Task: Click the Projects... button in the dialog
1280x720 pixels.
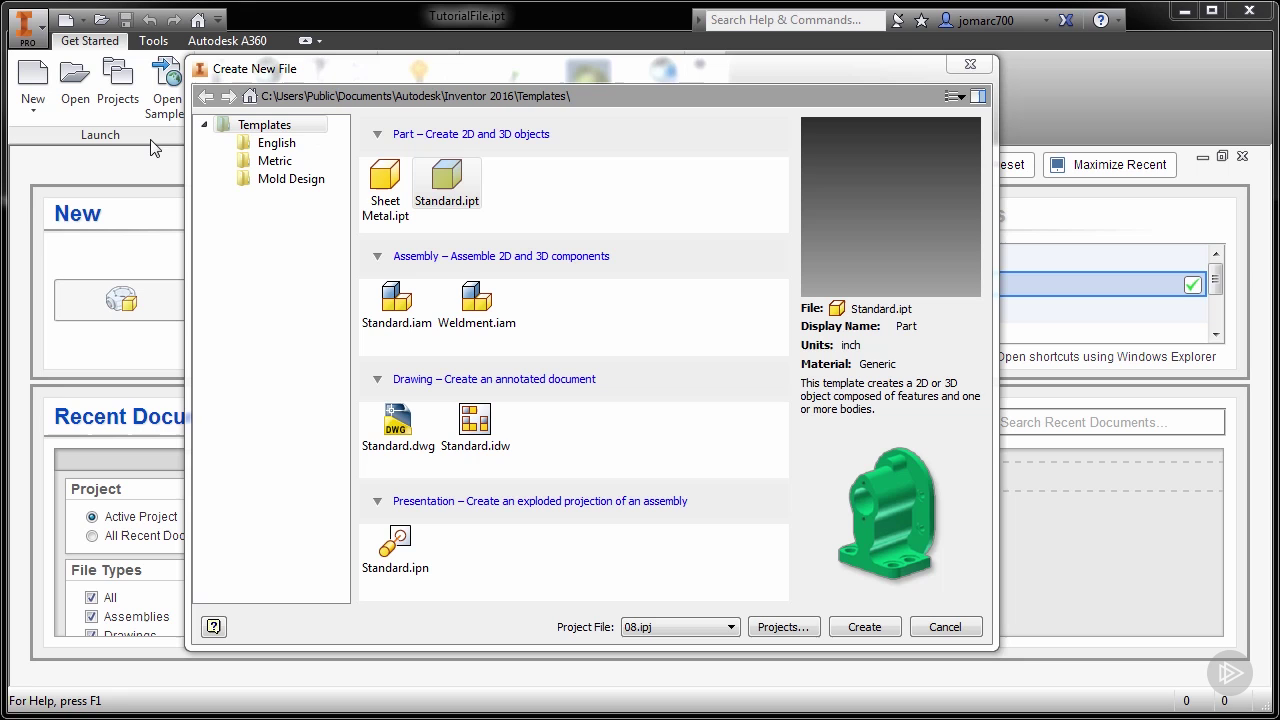Action: (783, 627)
